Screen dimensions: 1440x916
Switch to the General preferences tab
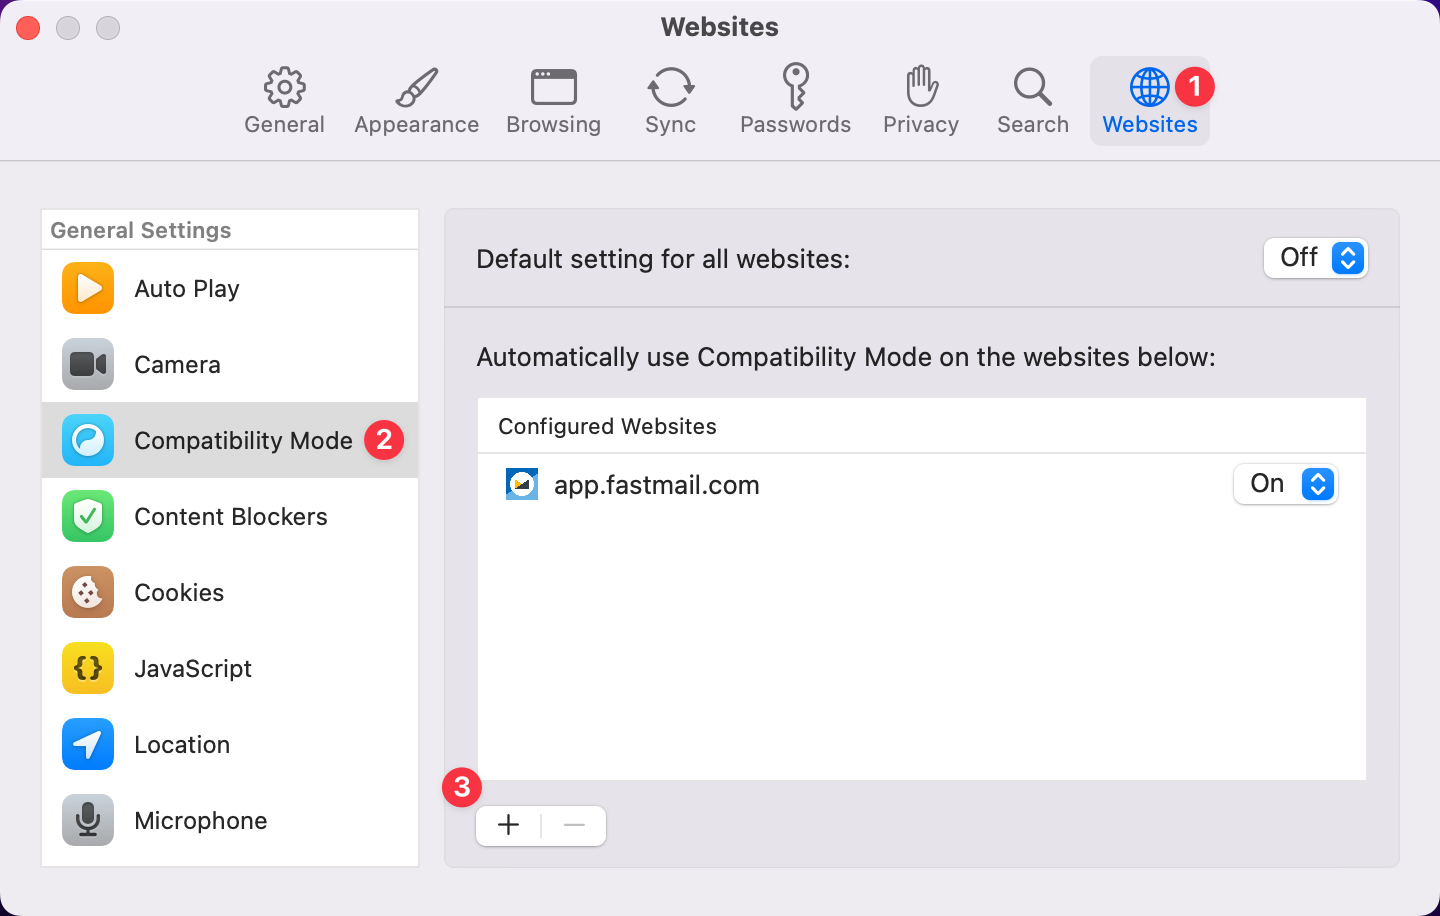(284, 100)
